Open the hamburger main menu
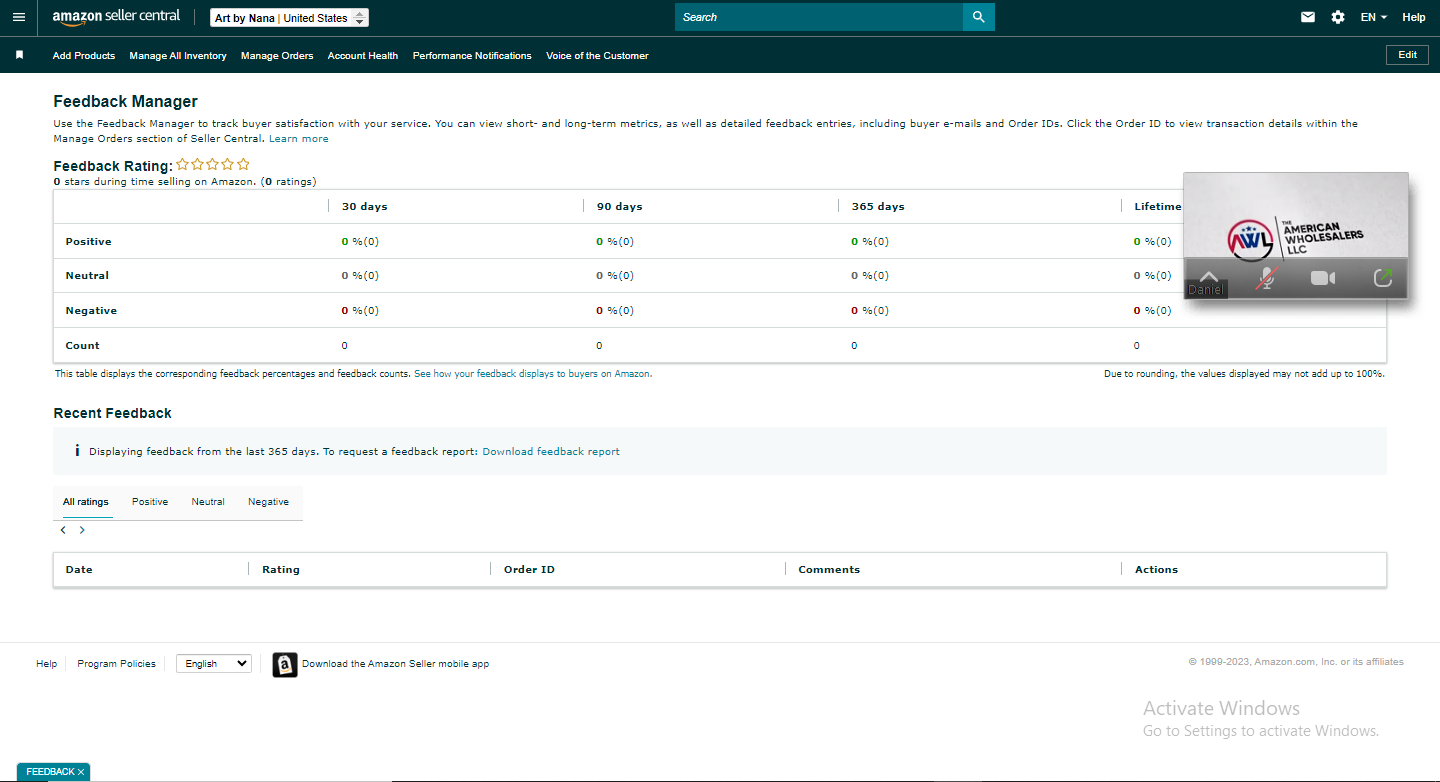Image resolution: width=1440 pixels, height=782 pixels. [x=19, y=17]
